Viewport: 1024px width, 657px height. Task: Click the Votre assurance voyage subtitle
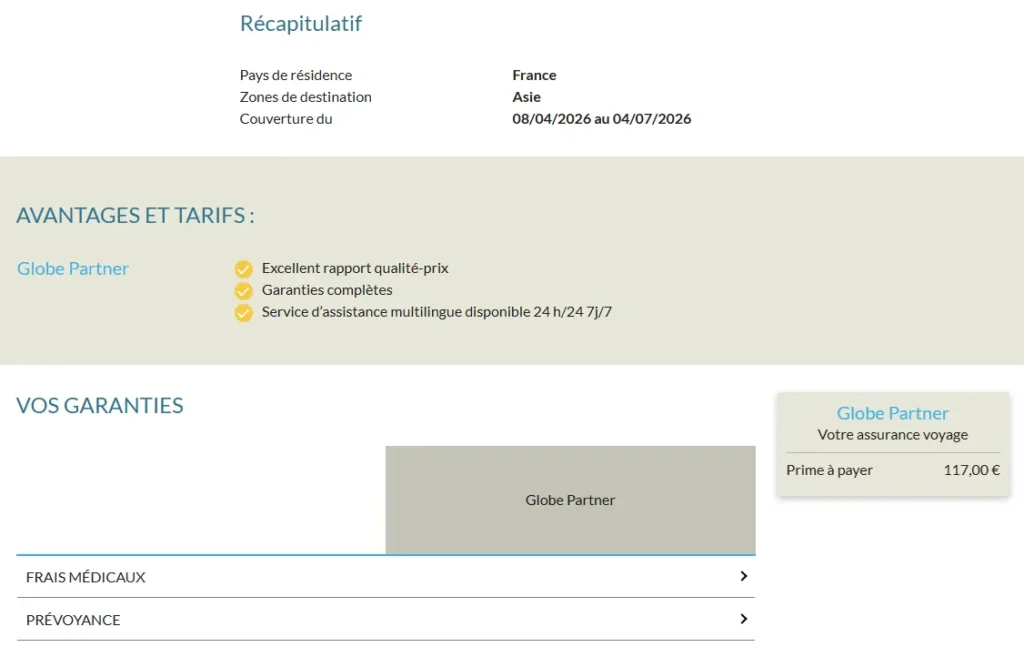point(892,435)
